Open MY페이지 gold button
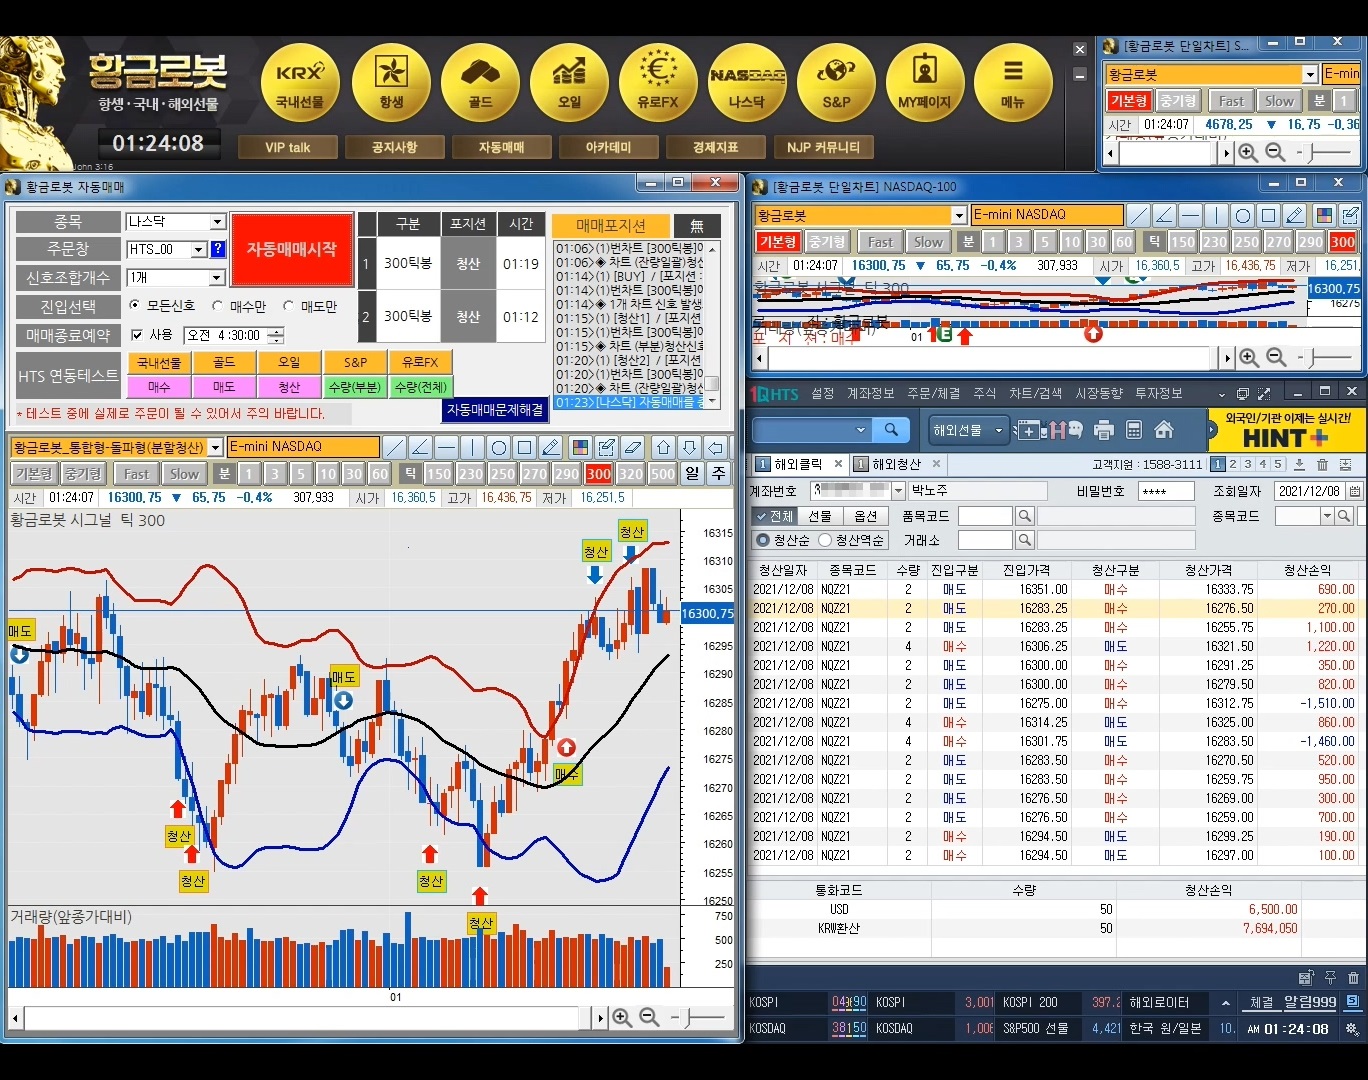Viewport: 1368px width, 1080px height. pos(925,83)
